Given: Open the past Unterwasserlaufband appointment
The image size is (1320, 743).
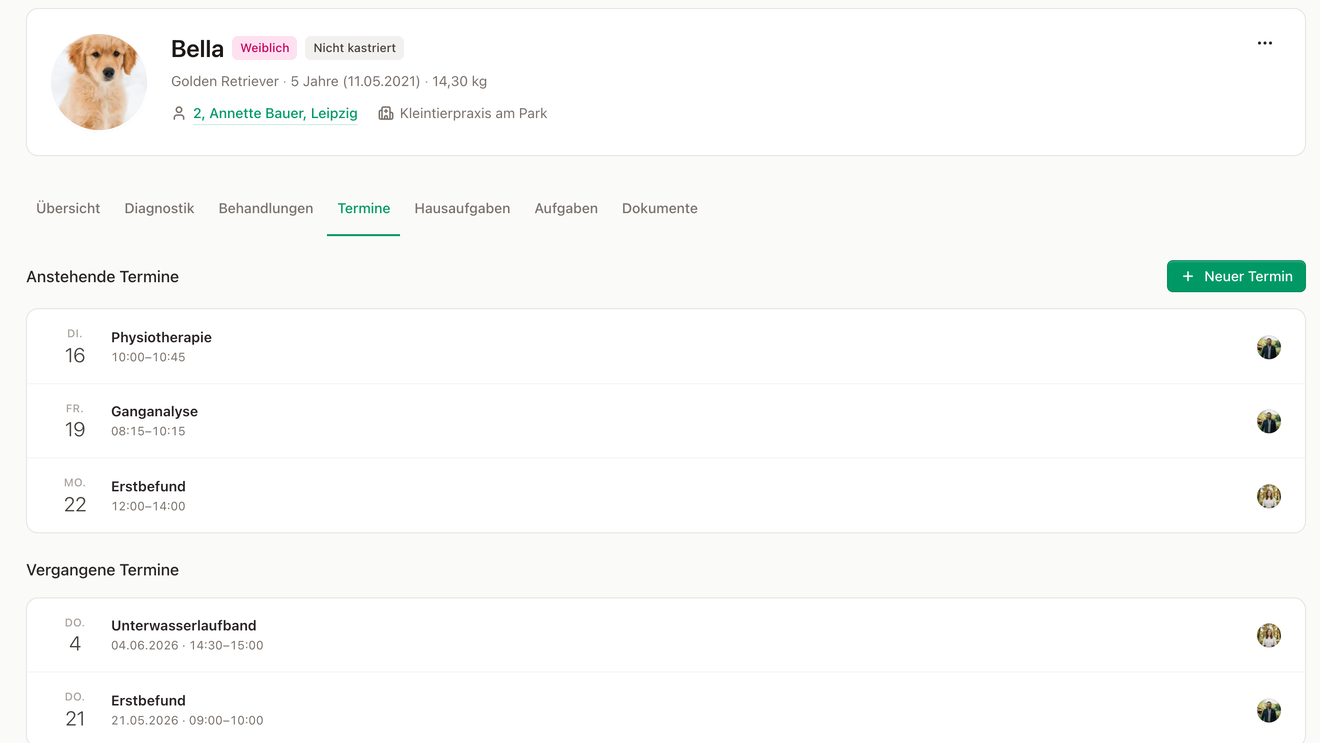Looking at the screenshot, I should point(666,635).
